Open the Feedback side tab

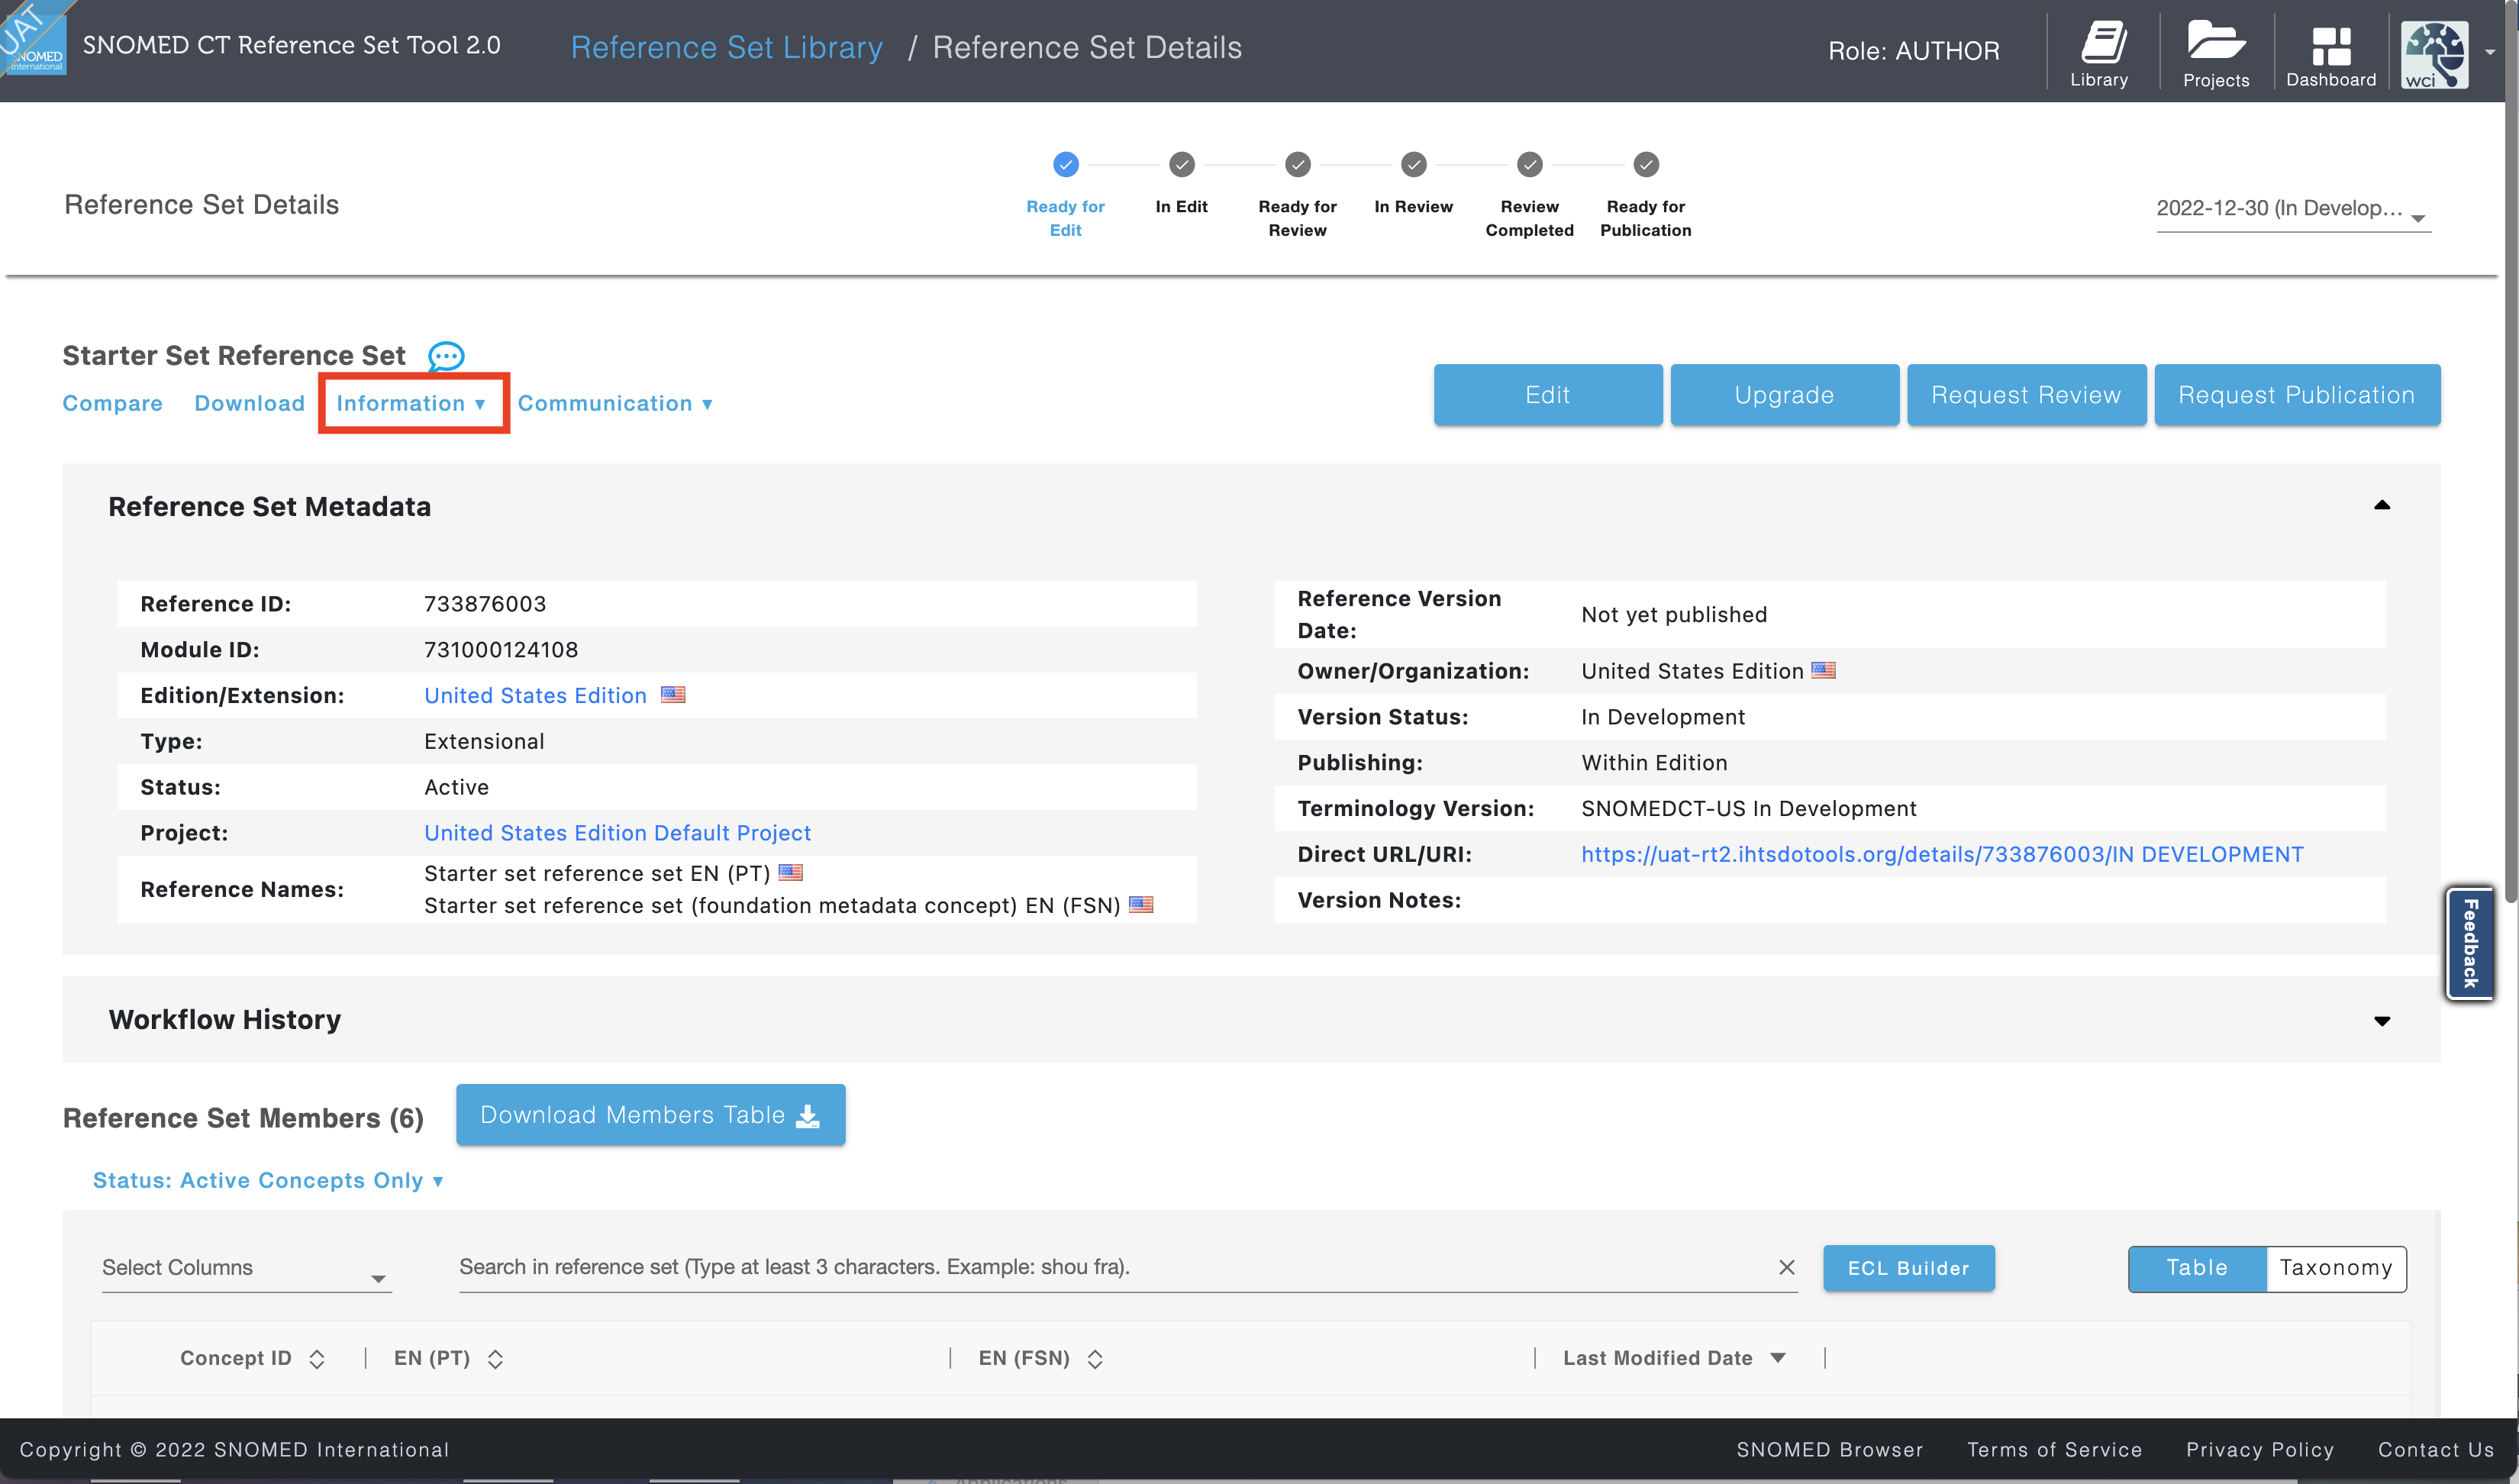coord(2469,943)
